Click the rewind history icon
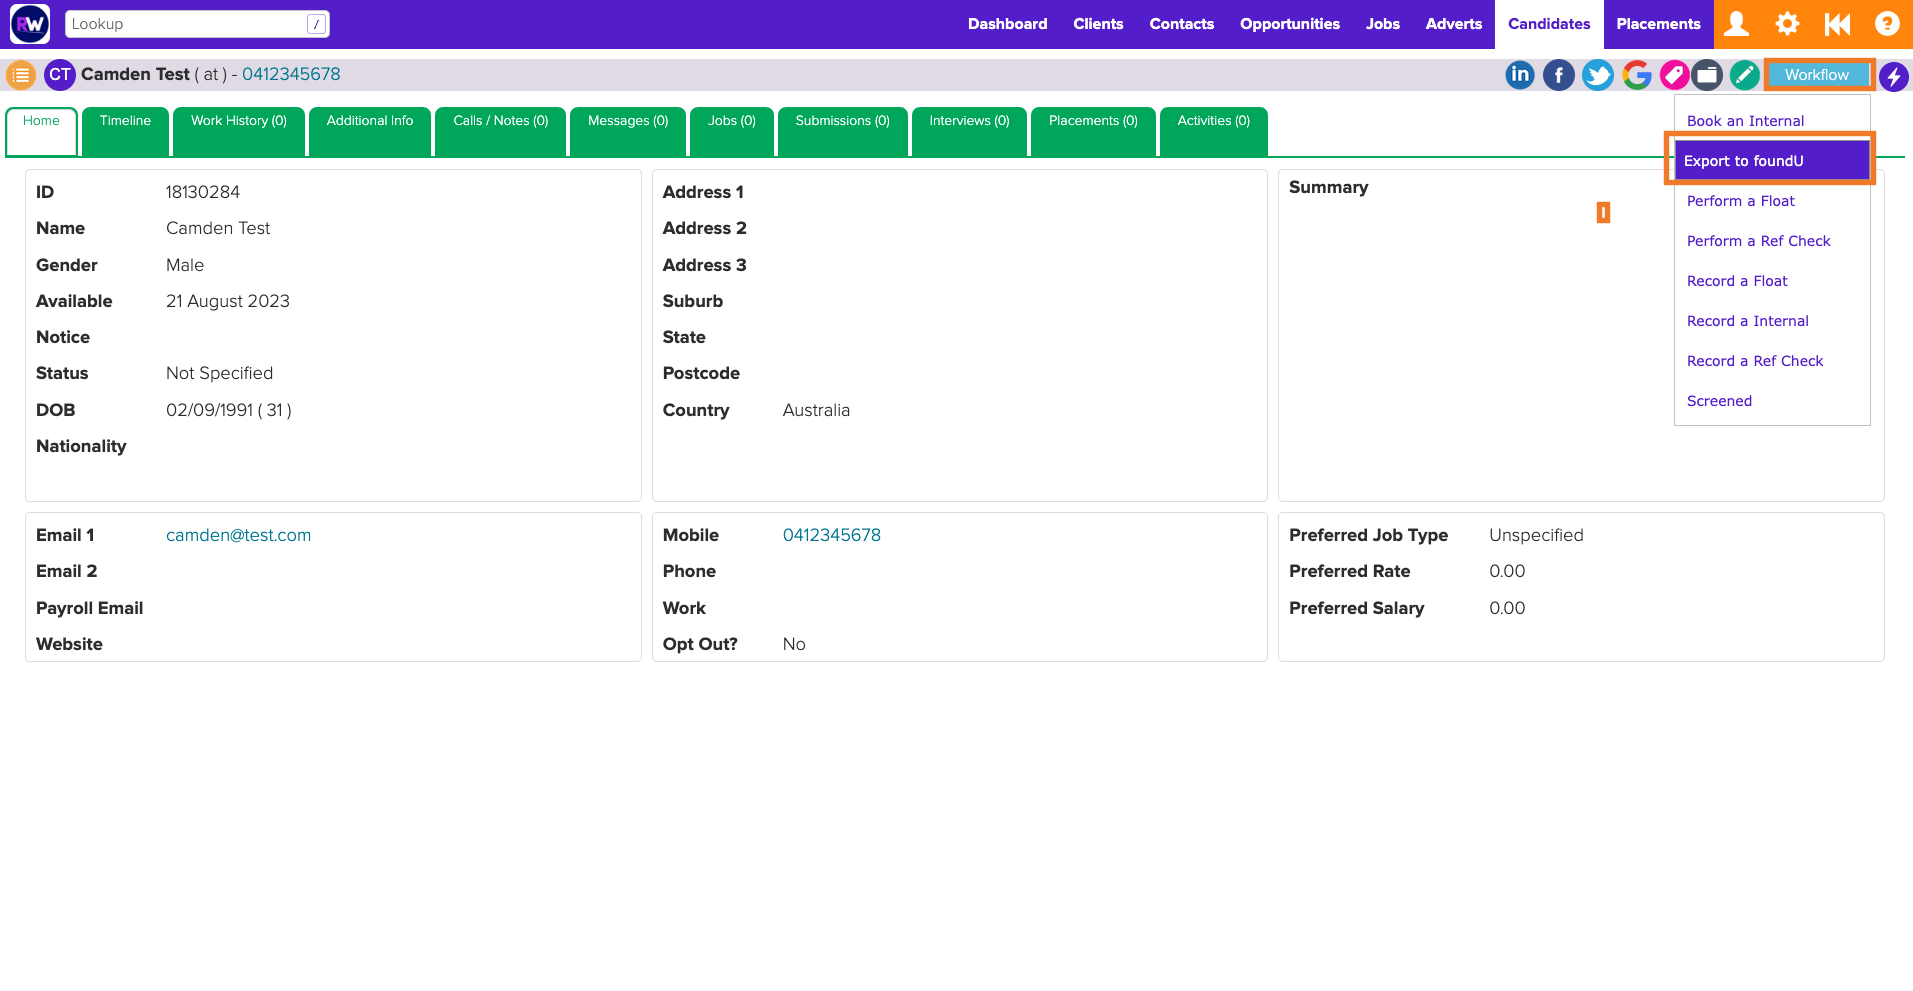Image resolution: width=1913 pixels, height=991 pixels. [x=1837, y=24]
